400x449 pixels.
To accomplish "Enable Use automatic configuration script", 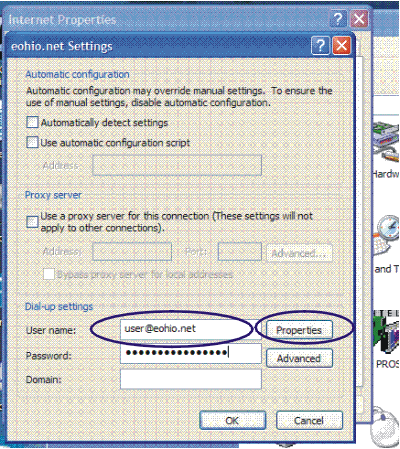I will tap(32, 142).
